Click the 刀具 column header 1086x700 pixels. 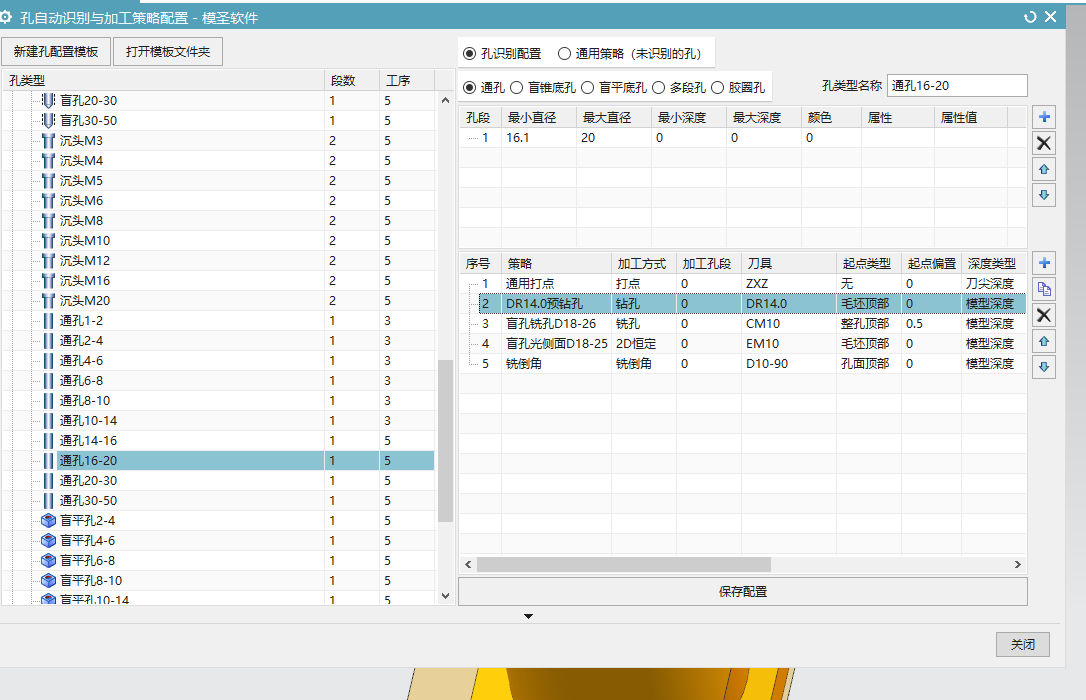click(x=788, y=264)
